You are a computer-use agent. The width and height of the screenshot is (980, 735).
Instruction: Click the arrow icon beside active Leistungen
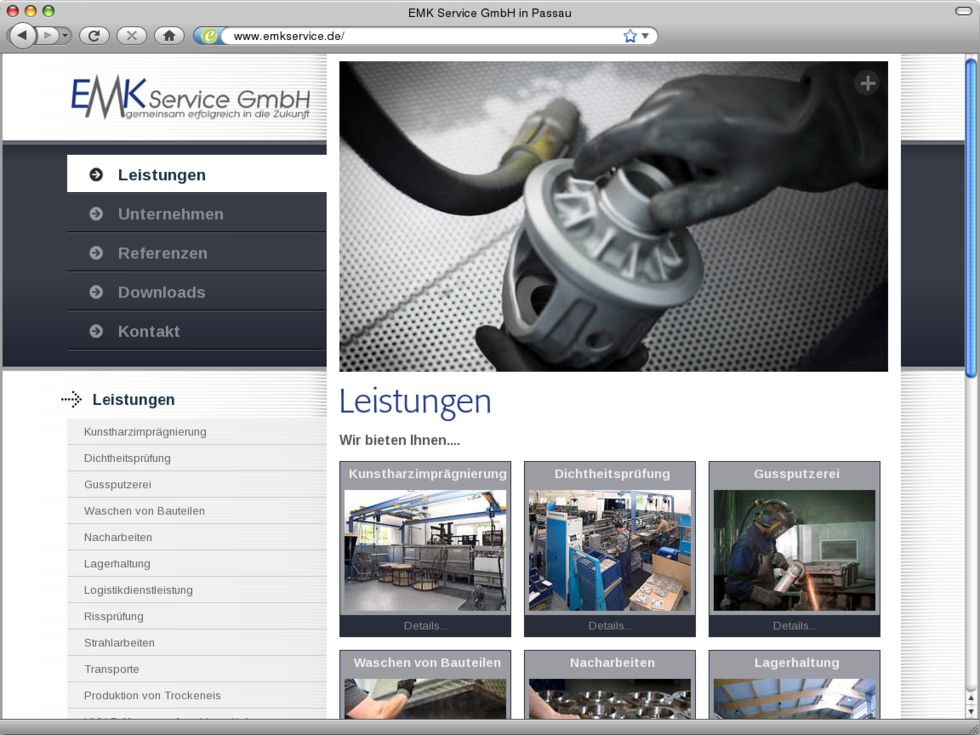point(96,174)
